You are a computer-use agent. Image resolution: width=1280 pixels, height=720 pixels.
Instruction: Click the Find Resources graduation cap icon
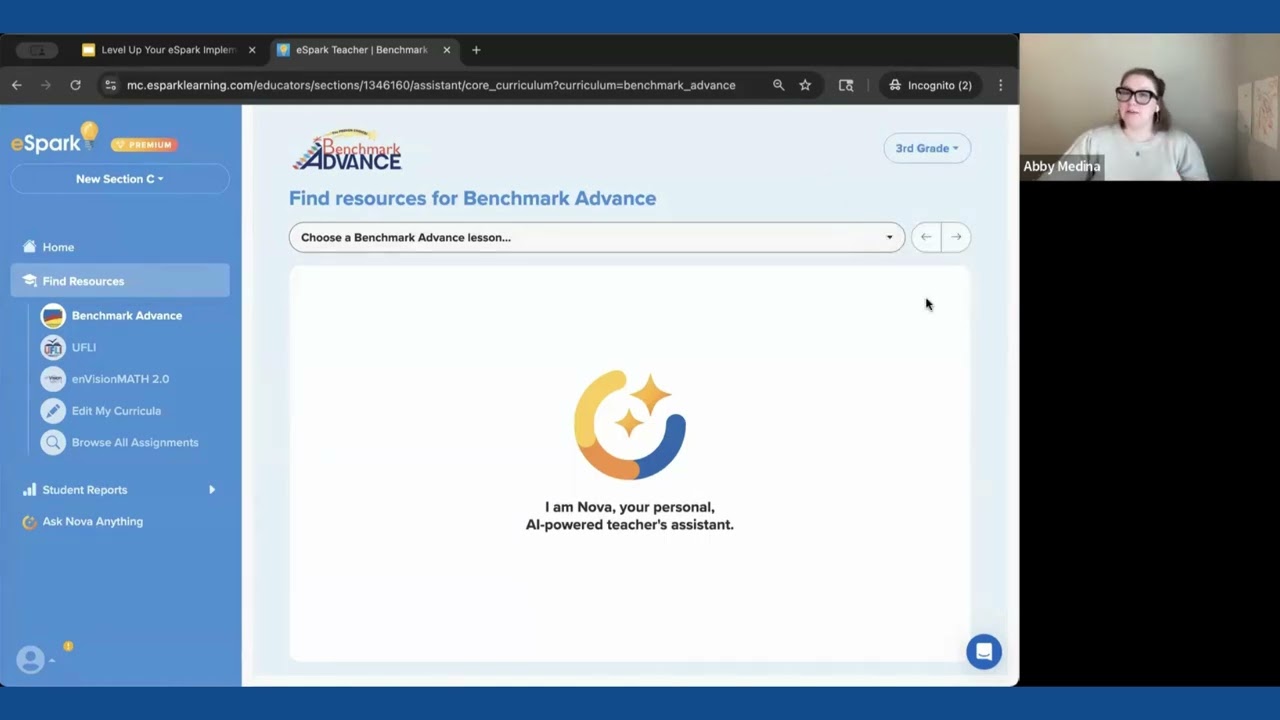29,281
